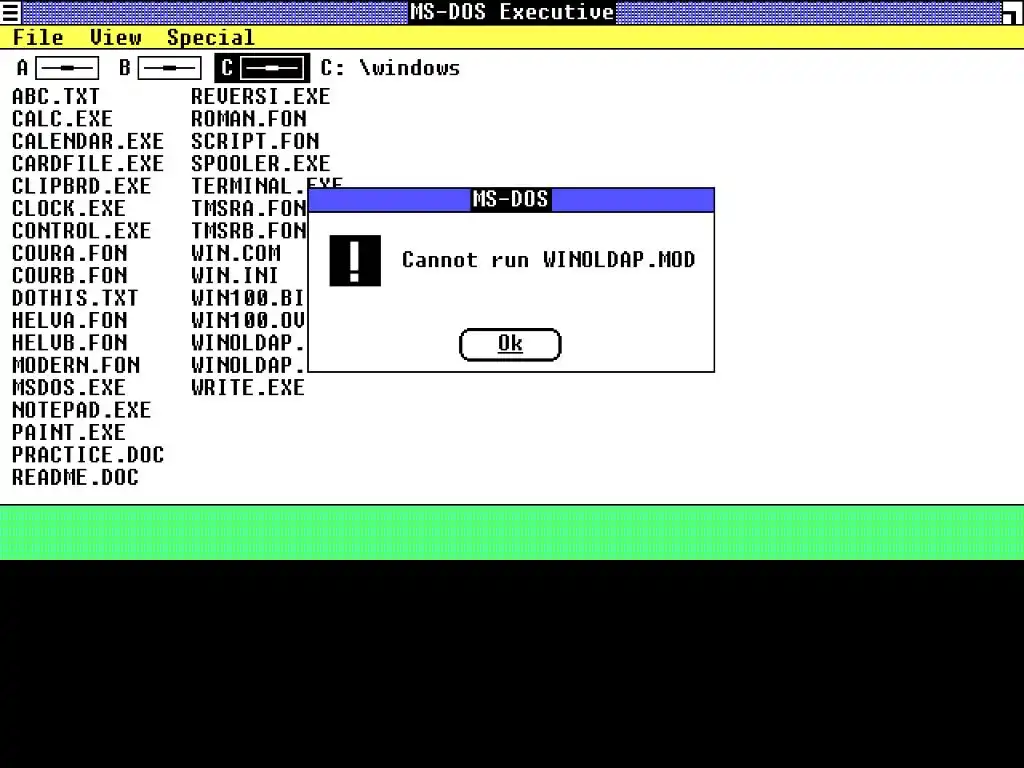Select file CONTROL.EXE
The image size is (1024, 768).
click(x=81, y=231)
